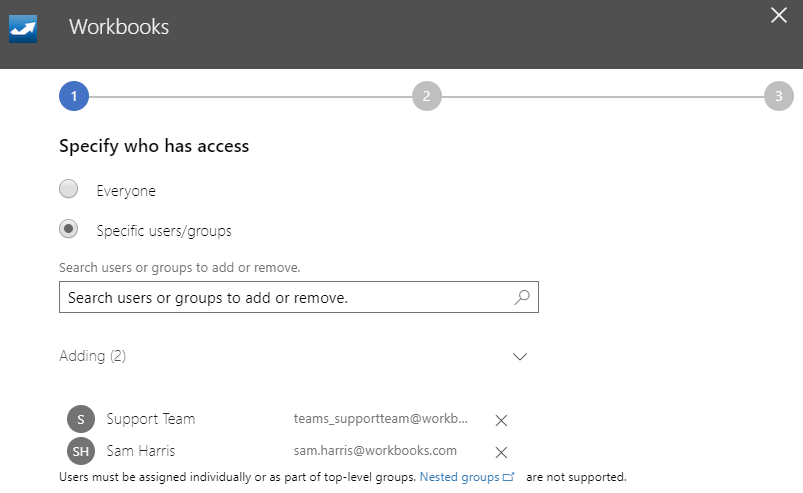Jump to wizard step 2 circle

coord(427,96)
